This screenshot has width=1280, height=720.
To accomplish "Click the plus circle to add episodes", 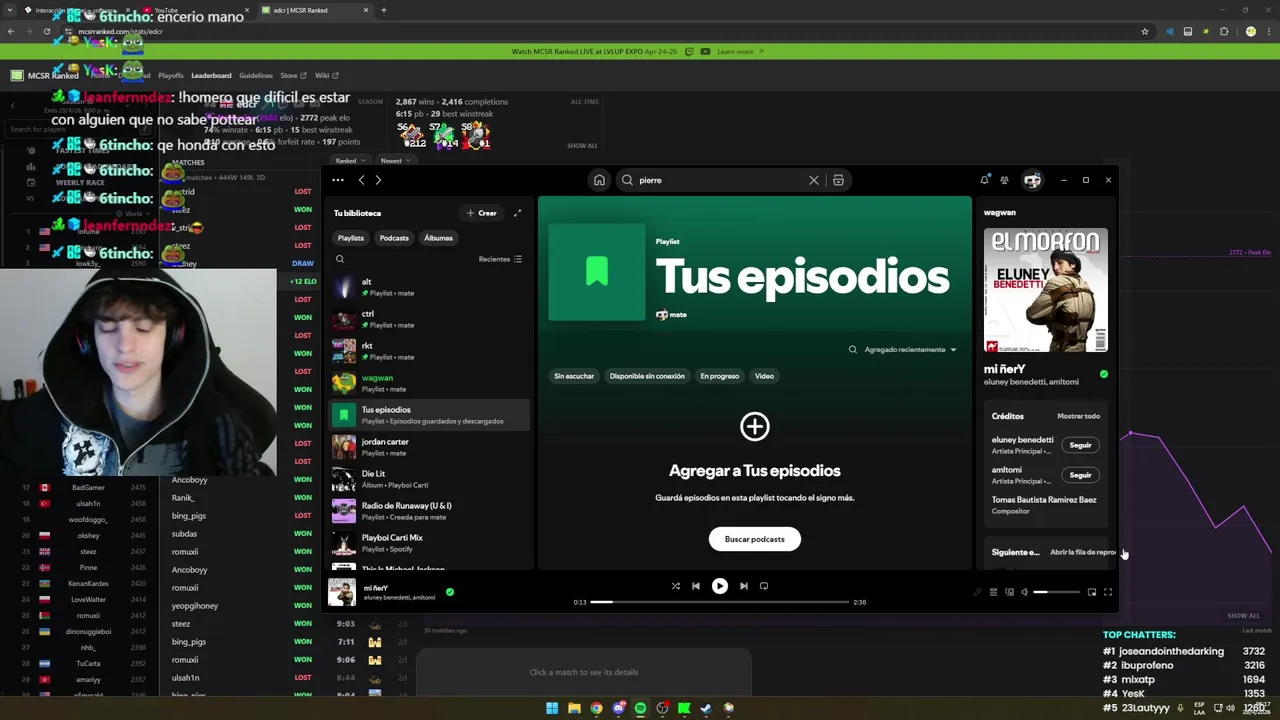I will 755,427.
